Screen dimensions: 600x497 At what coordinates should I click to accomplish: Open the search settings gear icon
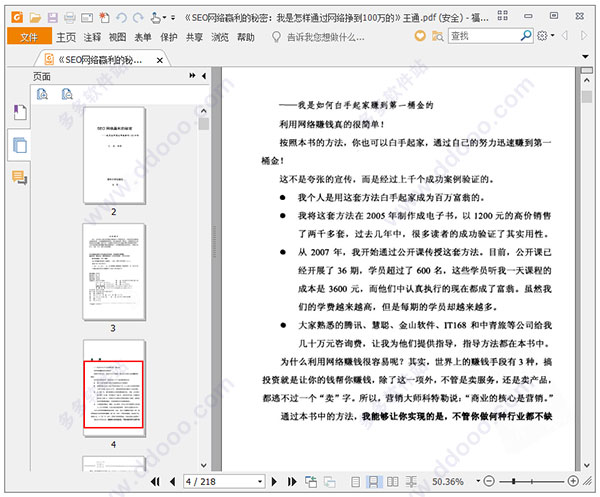(x=542, y=36)
